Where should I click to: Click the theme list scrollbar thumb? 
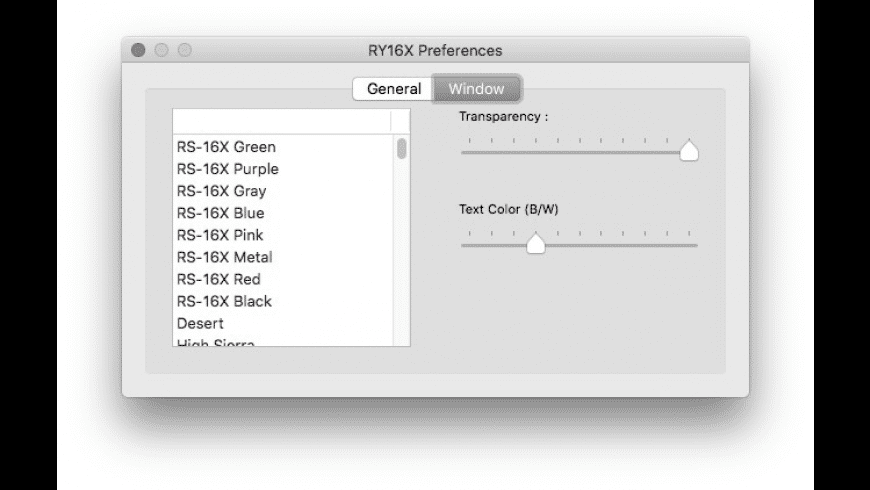pyautogui.click(x=402, y=149)
